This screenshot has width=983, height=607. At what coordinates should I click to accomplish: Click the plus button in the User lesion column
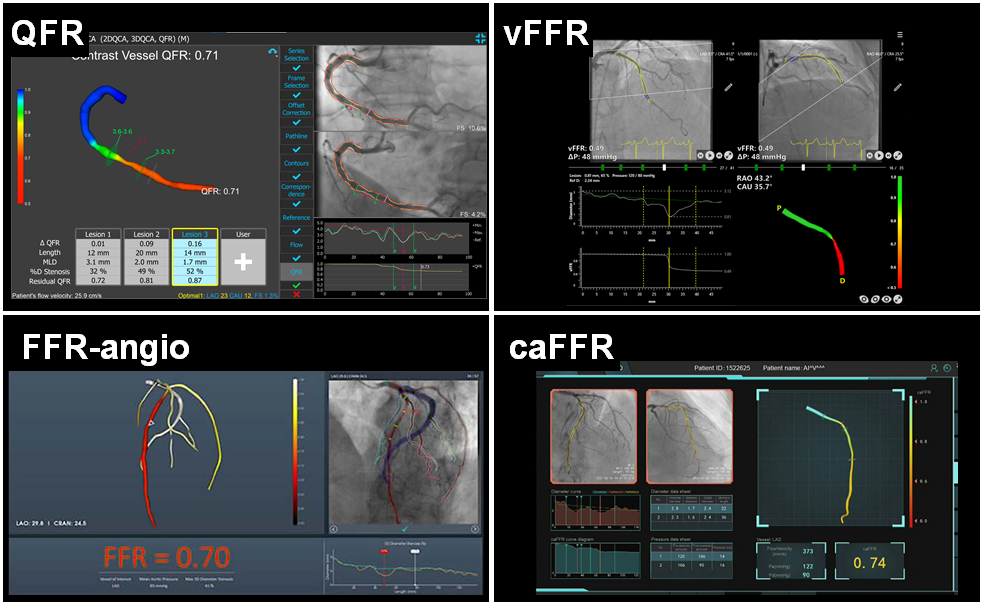(x=242, y=262)
